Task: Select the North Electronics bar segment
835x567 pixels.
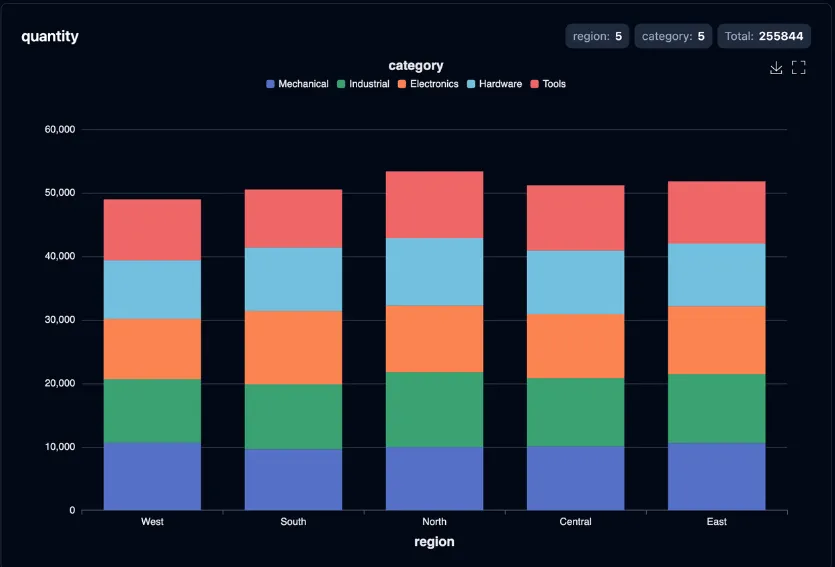Action: (435, 339)
